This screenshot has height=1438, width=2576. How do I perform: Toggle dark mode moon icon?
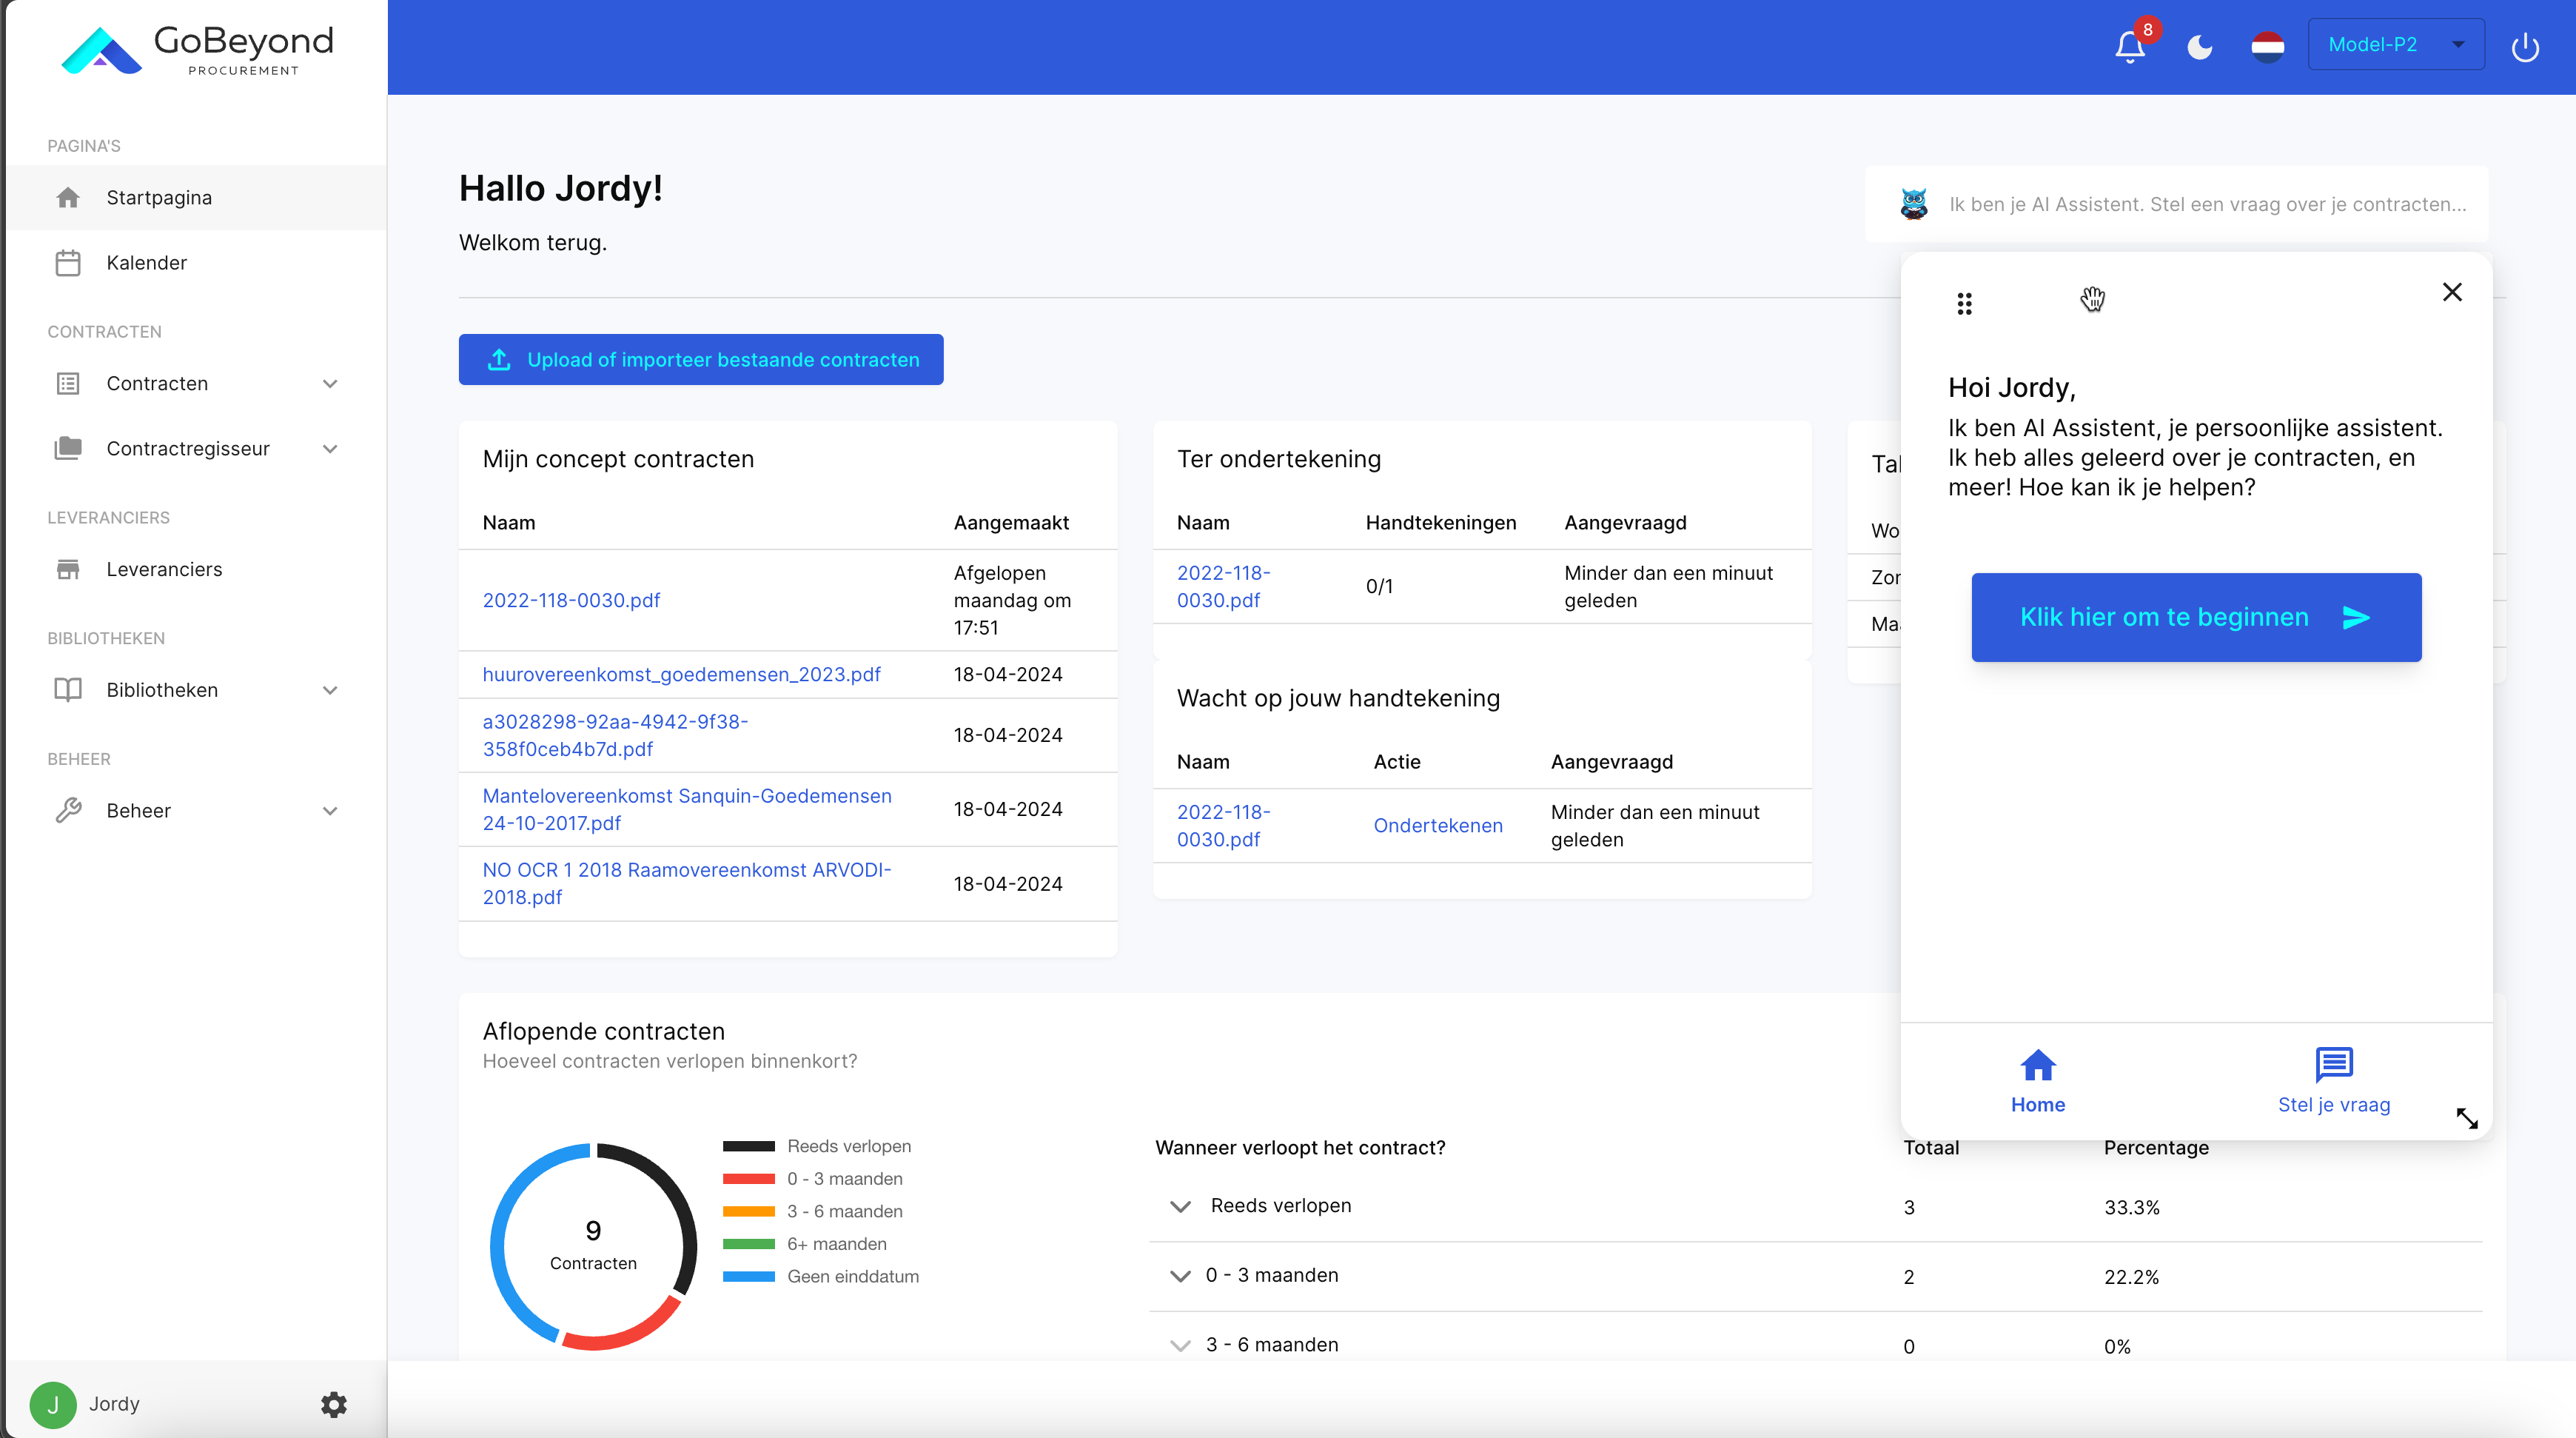(2199, 46)
